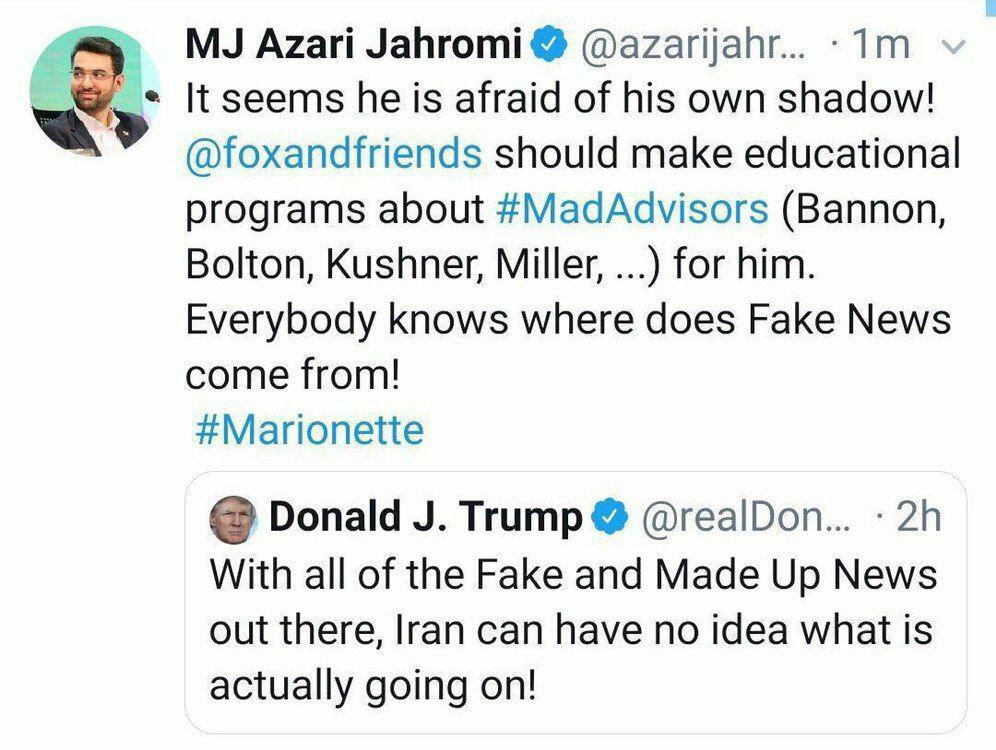
Task: Click 'afraid of his own shadow' tweet line
Action: (560, 99)
